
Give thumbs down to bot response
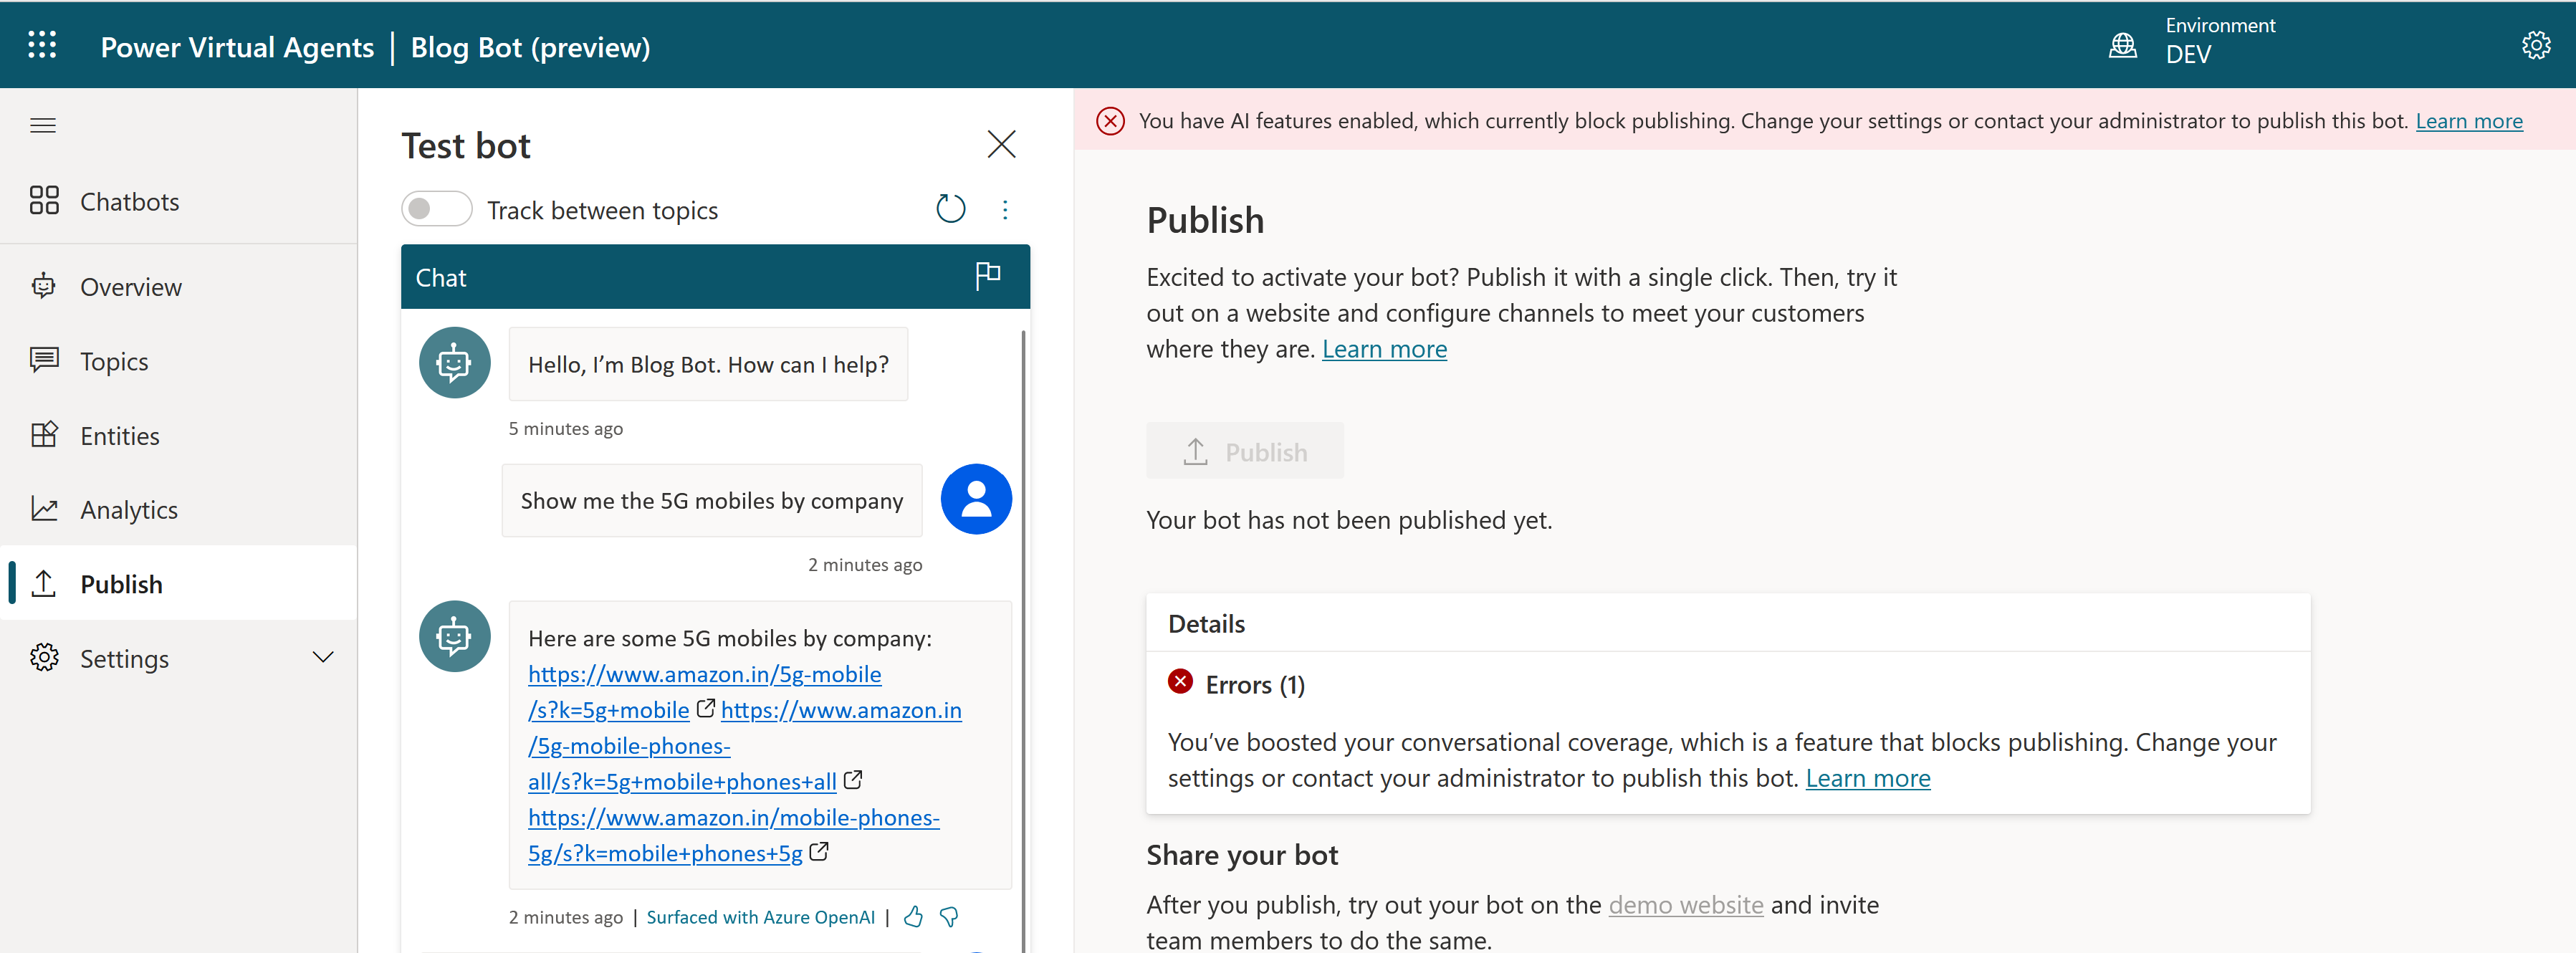(x=949, y=916)
